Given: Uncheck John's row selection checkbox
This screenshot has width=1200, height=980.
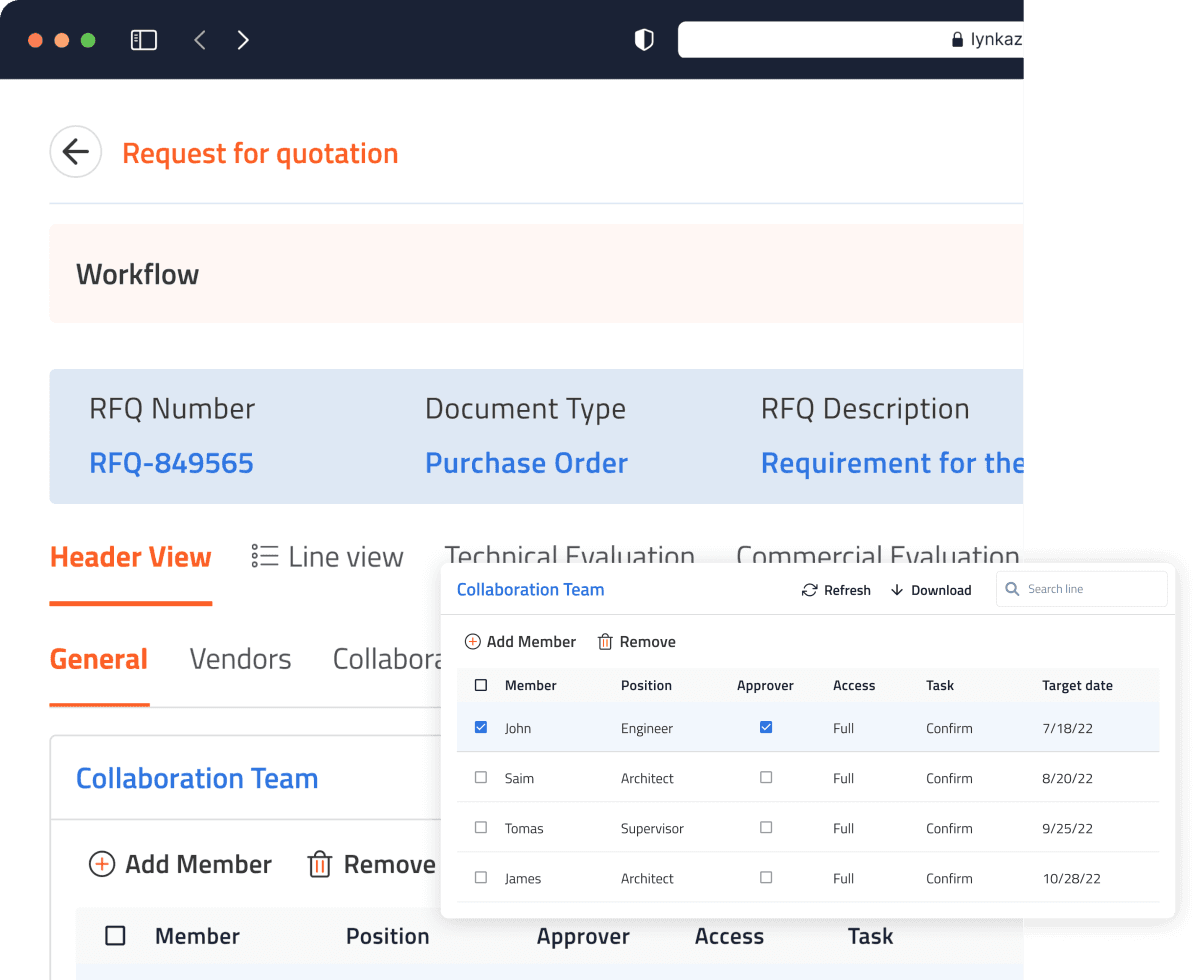Looking at the screenshot, I should (x=481, y=727).
